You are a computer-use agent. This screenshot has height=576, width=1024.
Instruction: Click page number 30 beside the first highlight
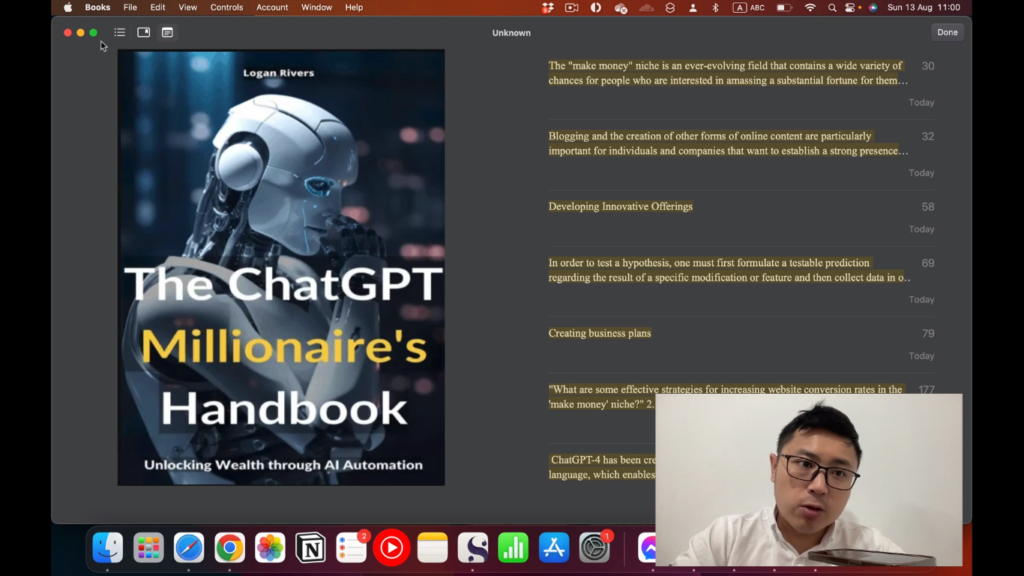(x=927, y=66)
